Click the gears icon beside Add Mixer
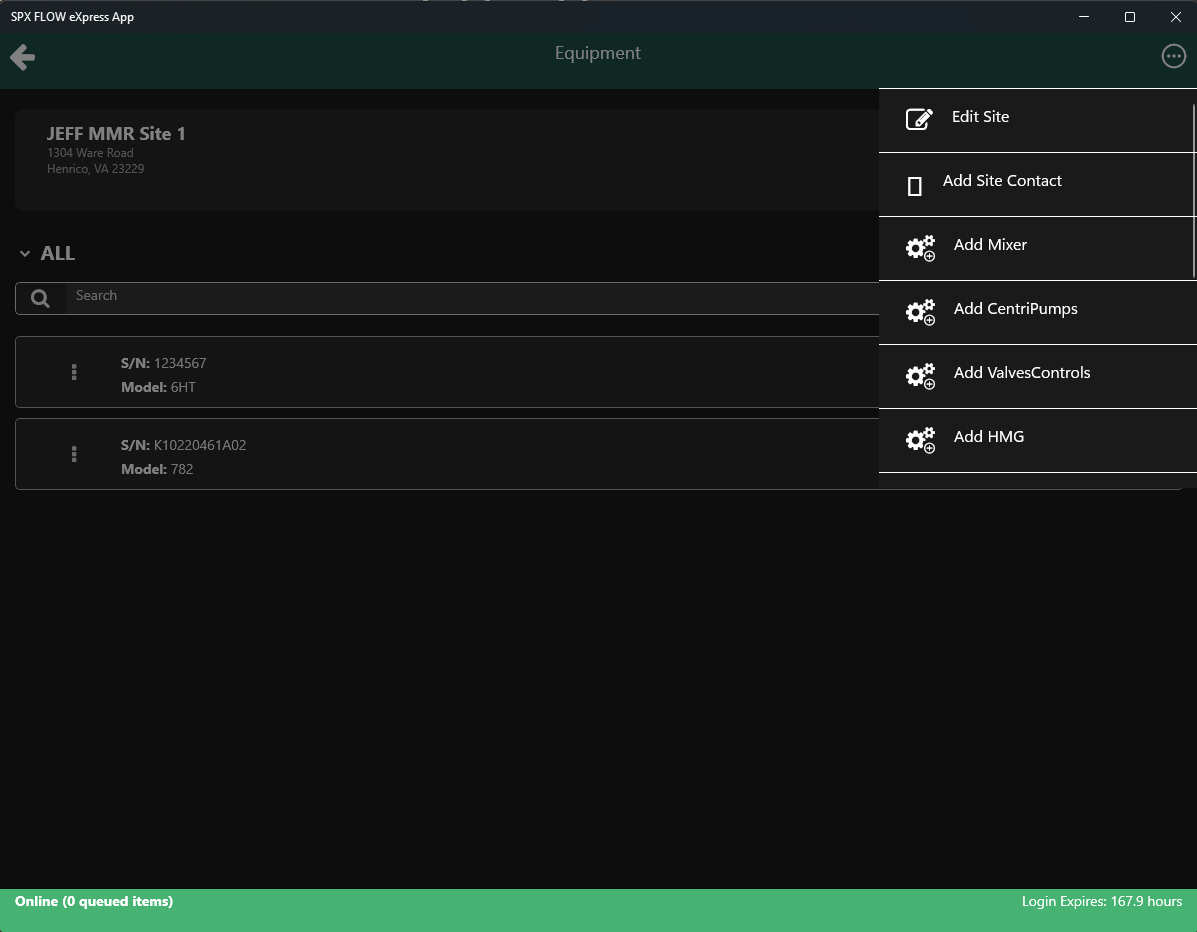The image size is (1197, 932). pos(921,248)
